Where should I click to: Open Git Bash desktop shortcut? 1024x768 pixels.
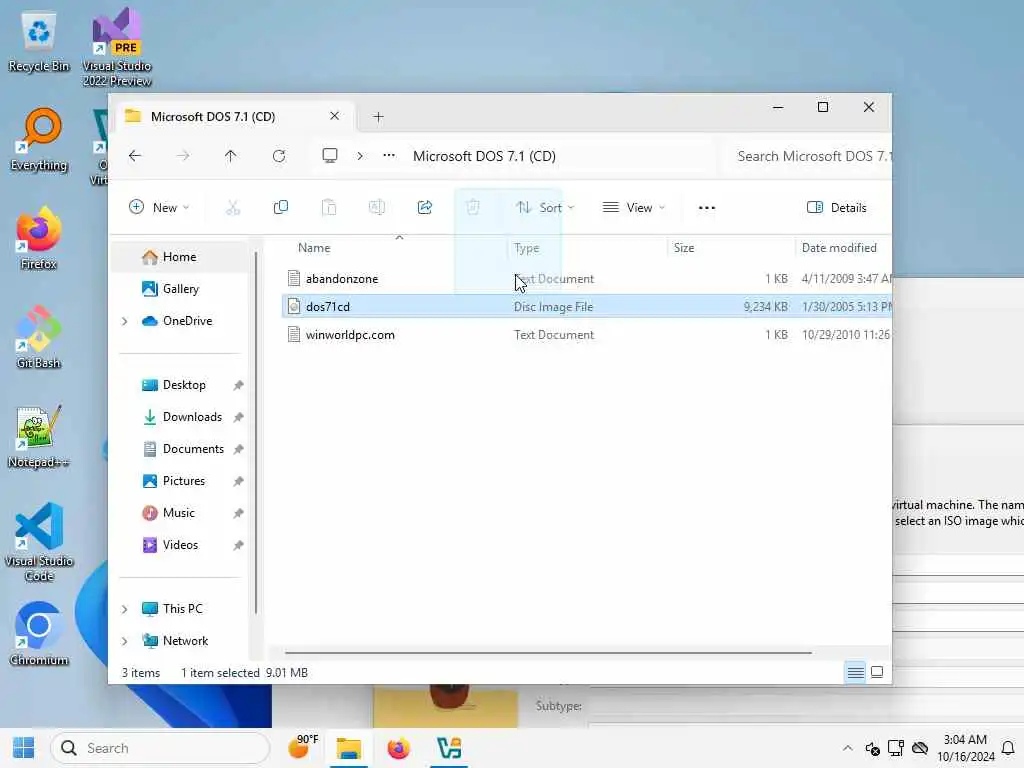coord(39,337)
